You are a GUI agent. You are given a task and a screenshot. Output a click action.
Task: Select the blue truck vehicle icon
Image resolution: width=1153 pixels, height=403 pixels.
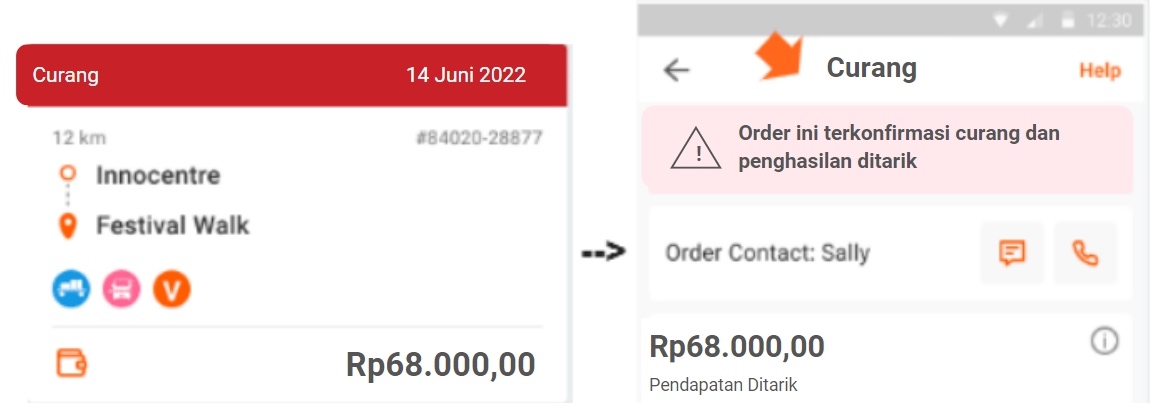point(71,289)
